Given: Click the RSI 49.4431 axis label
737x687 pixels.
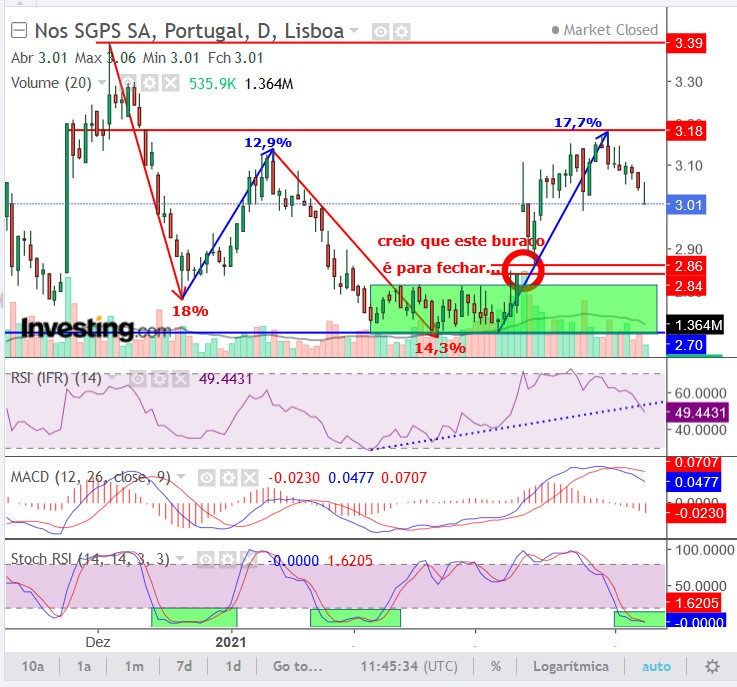Looking at the screenshot, I should [698, 413].
